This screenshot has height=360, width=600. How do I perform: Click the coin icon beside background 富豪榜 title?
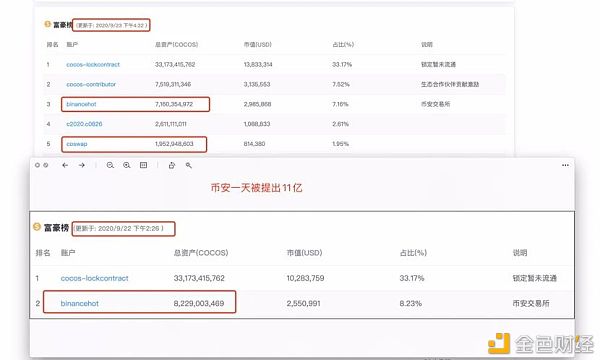pos(47,24)
